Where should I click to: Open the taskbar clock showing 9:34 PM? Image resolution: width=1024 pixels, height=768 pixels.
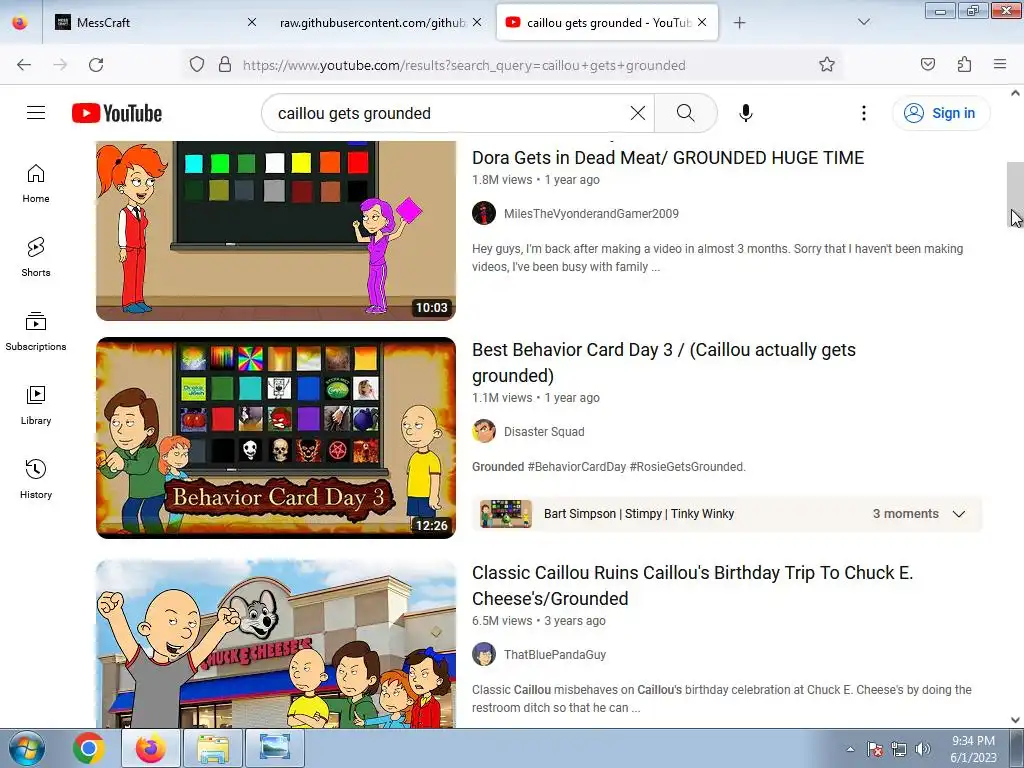tap(974, 749)
